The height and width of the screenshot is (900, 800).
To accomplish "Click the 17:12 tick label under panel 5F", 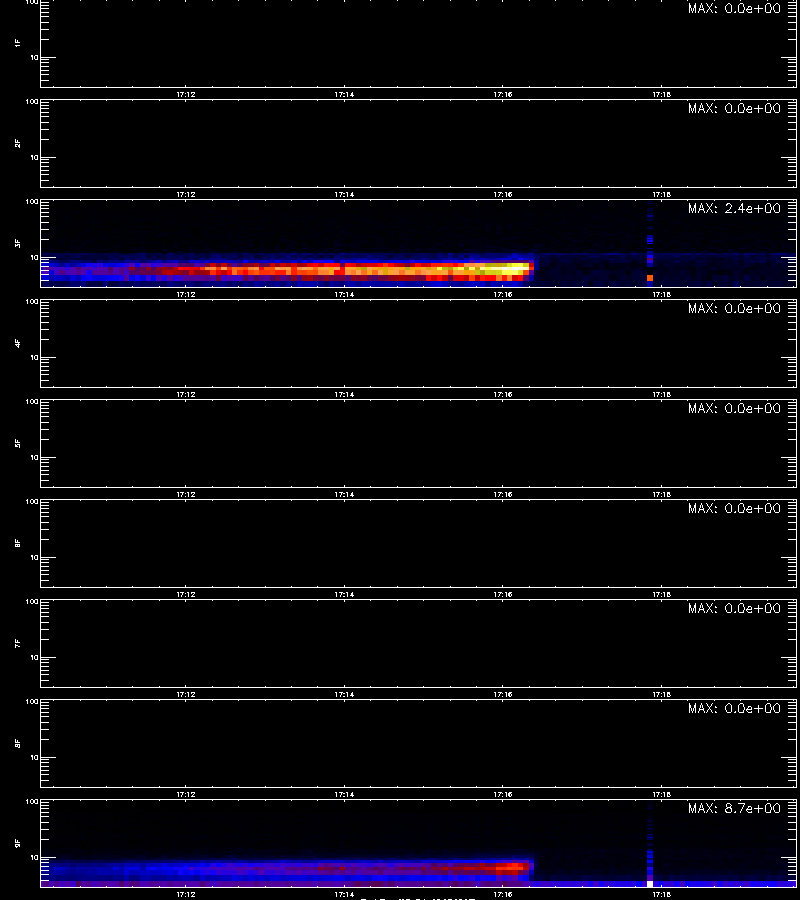I will click(x=185, y=494).
